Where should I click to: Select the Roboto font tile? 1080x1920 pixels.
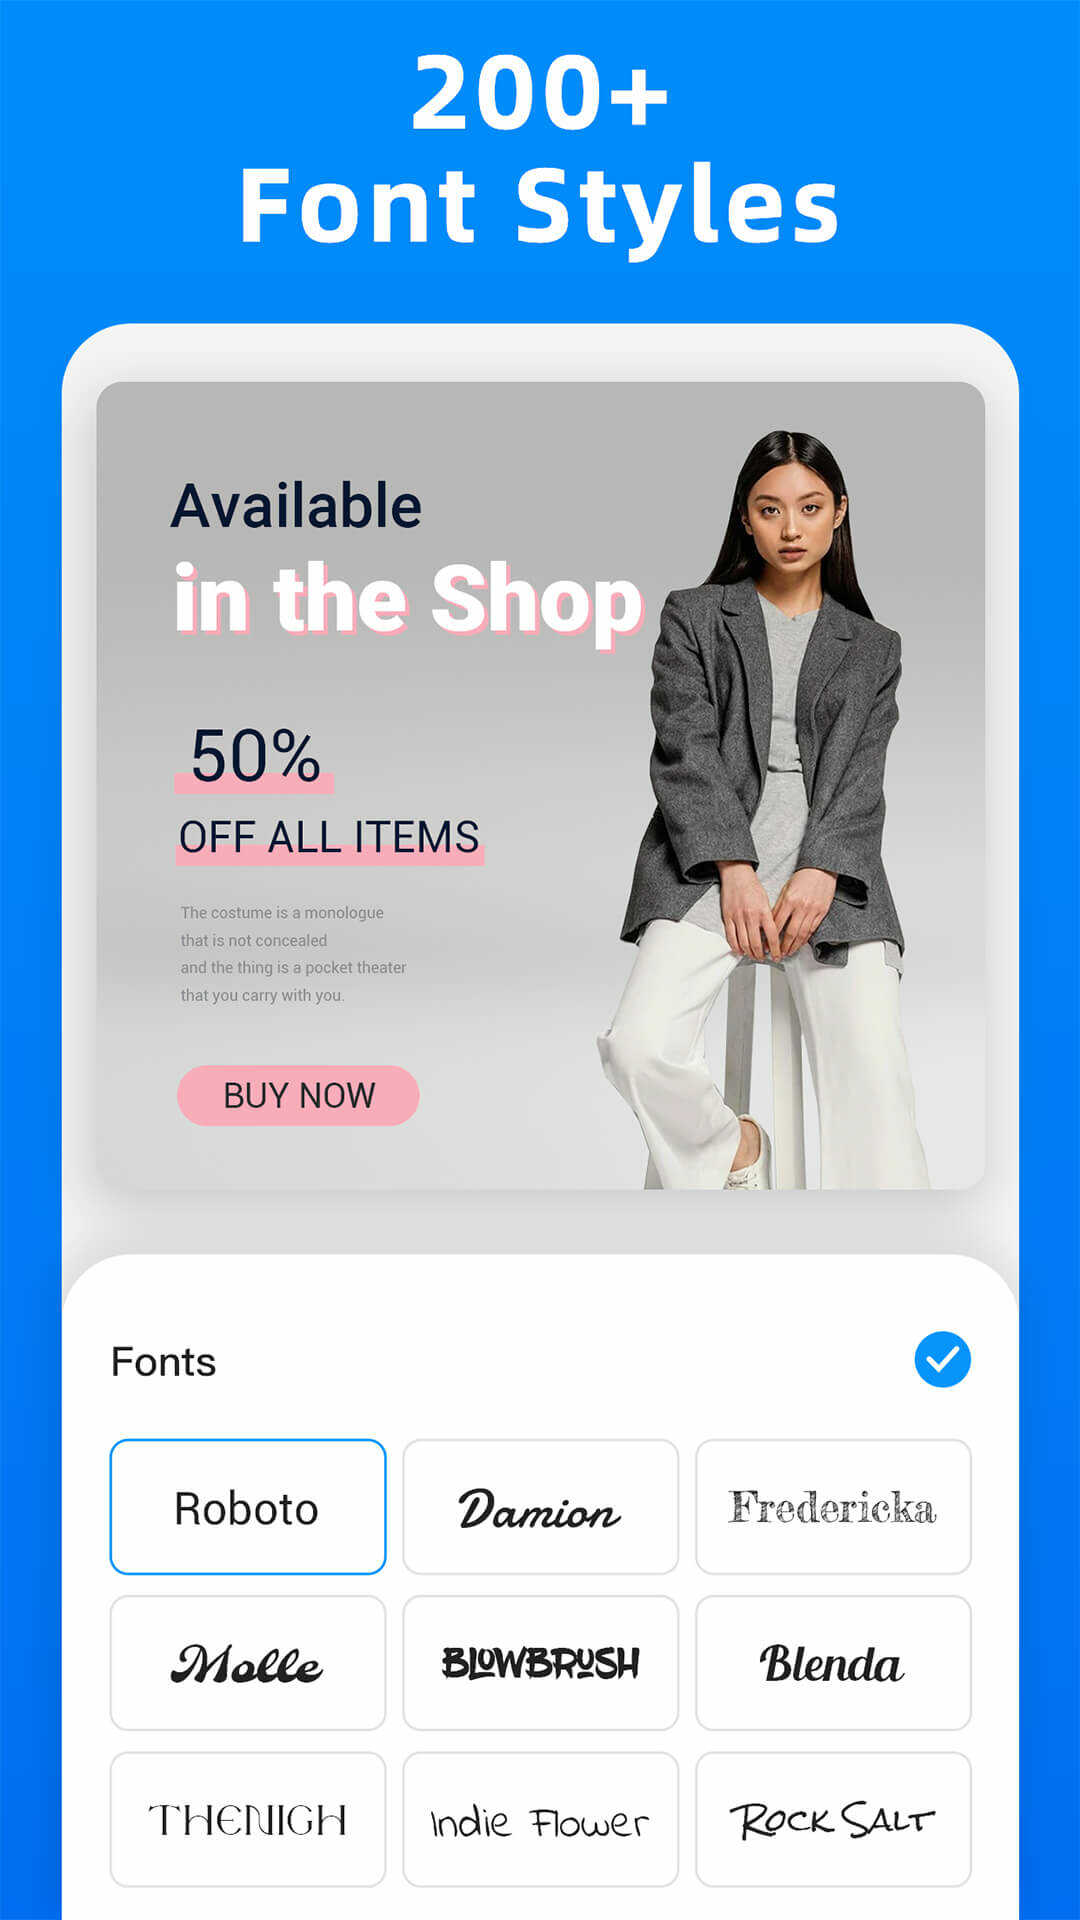(x=248, y=1507)
